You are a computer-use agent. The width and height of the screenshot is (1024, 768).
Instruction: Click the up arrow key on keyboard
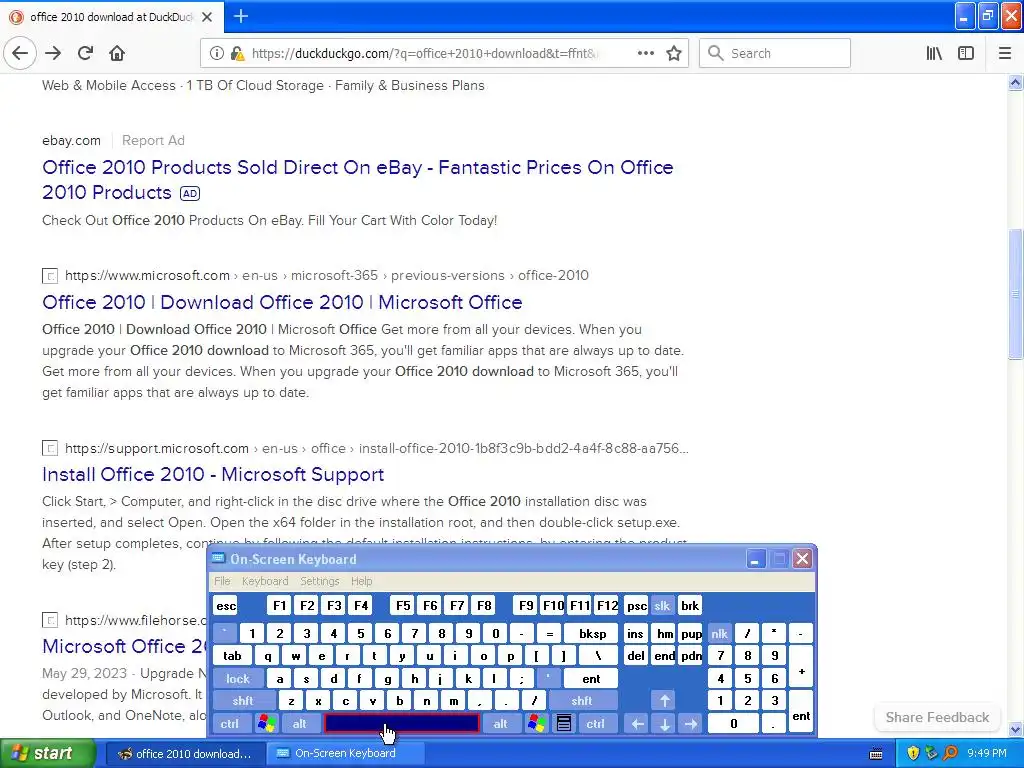pos(664,701)
